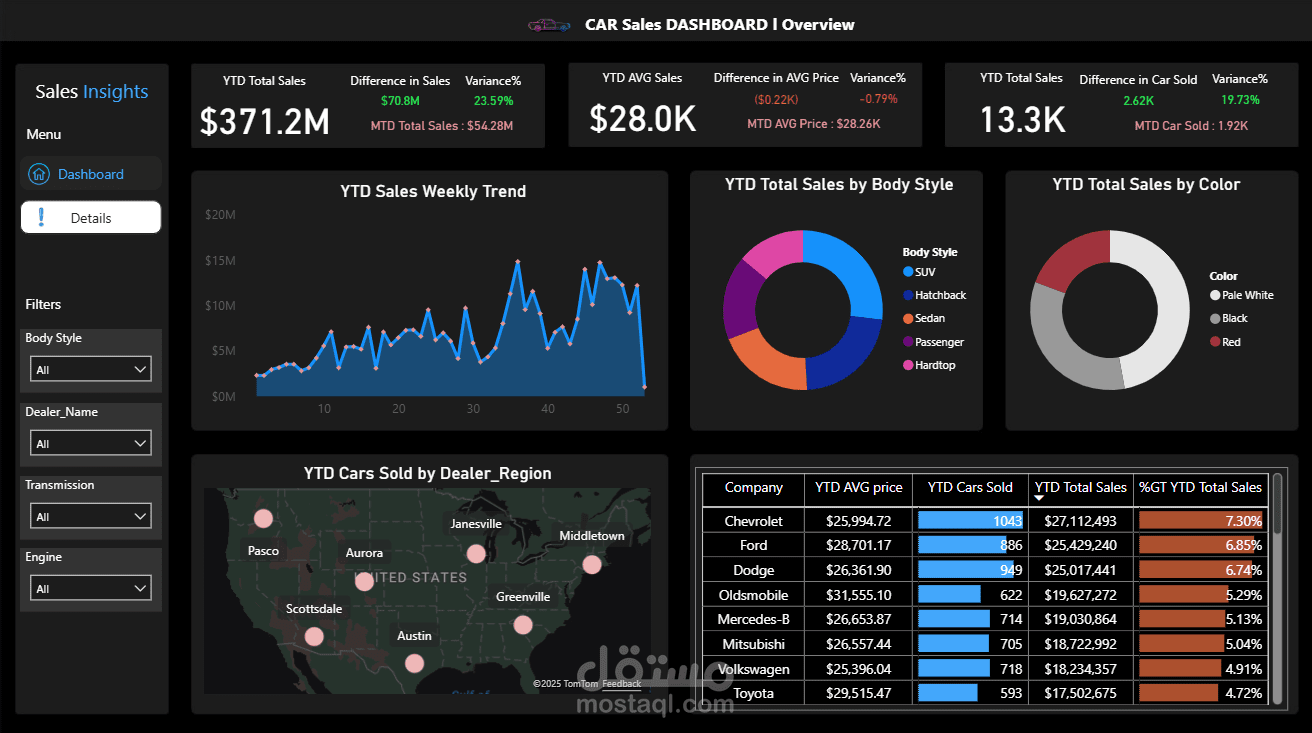Select the SUV legend marker in Body Style chart
The width and height of the screenshot is (1312, 733).
910,271
